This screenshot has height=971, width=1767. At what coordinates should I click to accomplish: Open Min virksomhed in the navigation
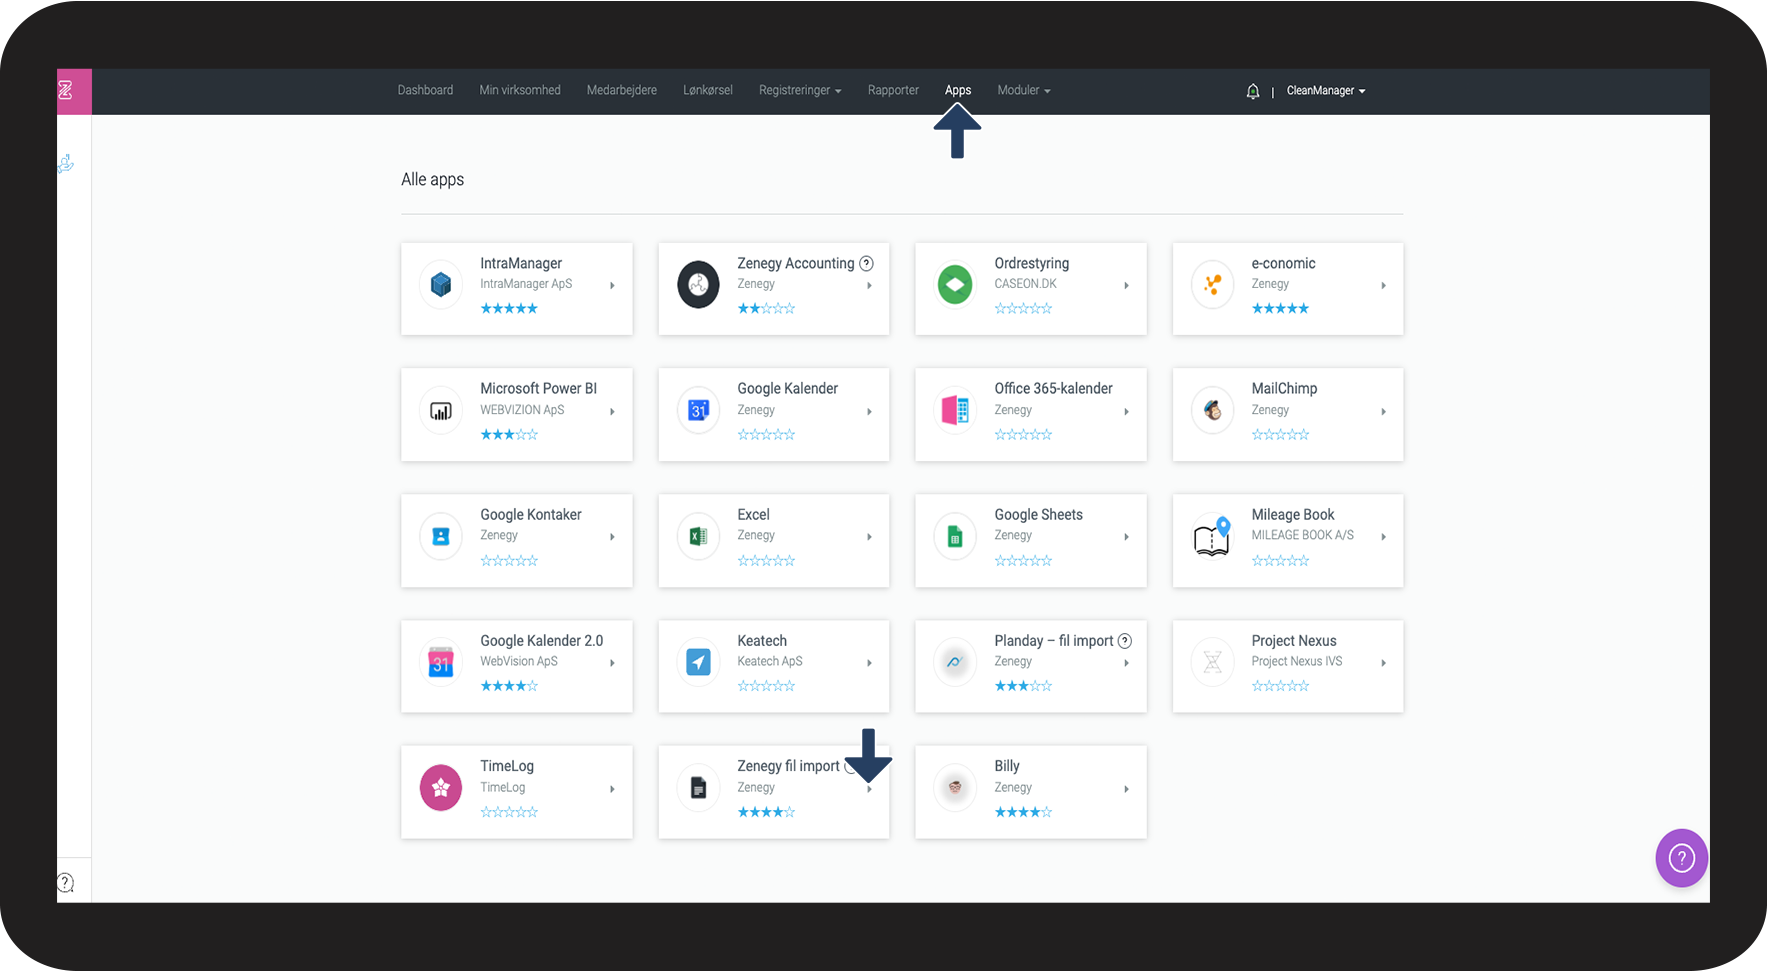point(520,91)
